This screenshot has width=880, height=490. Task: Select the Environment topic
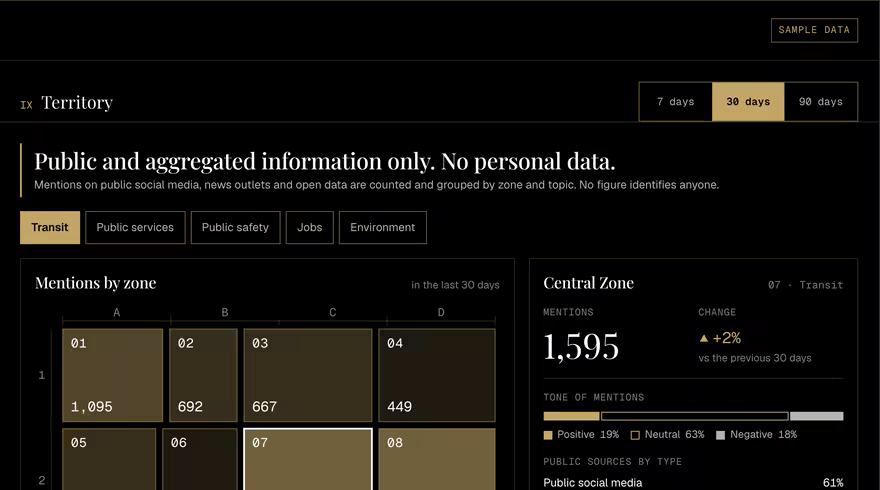[383, 227]
